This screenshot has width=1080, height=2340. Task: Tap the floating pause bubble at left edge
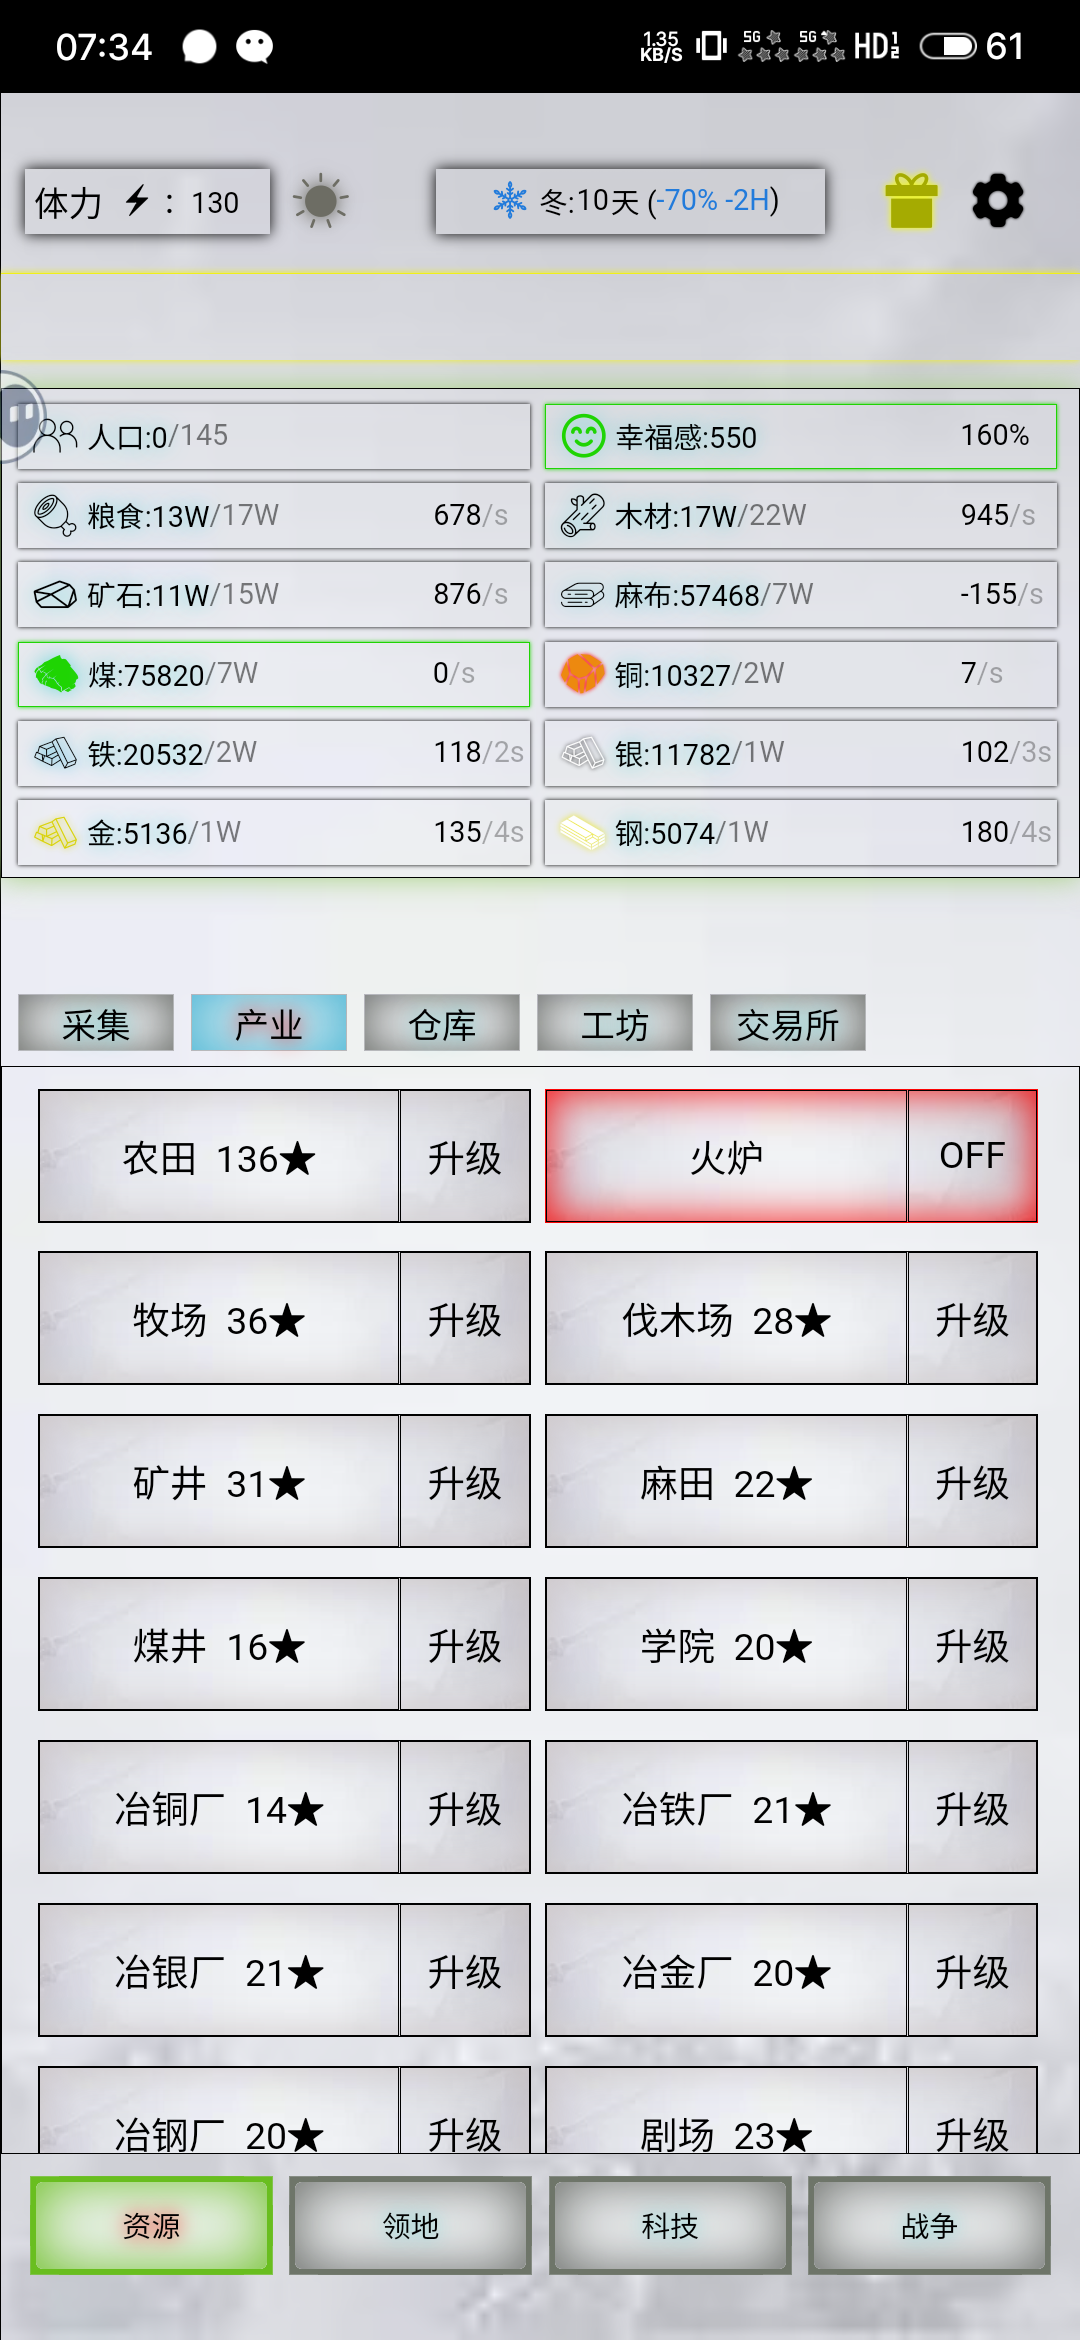20,415
